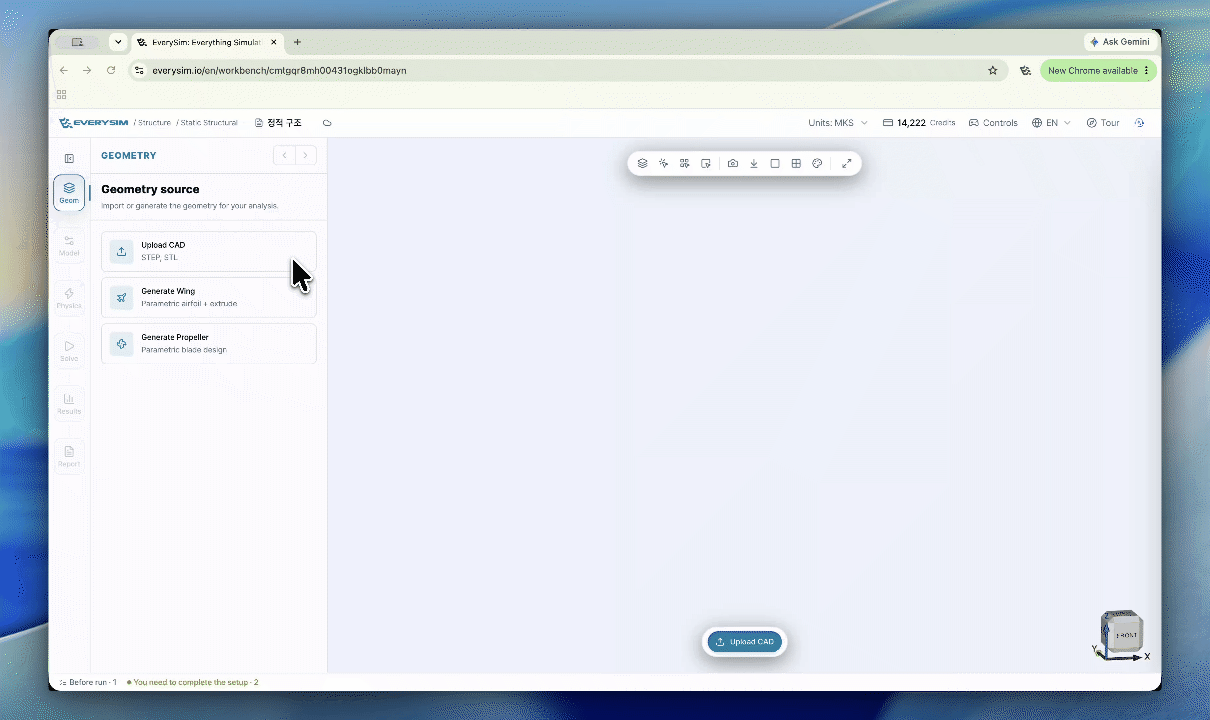This screenshot has width=1210, height=720.
Task: Open the Results step in sidebar
Action: [69, 404]
